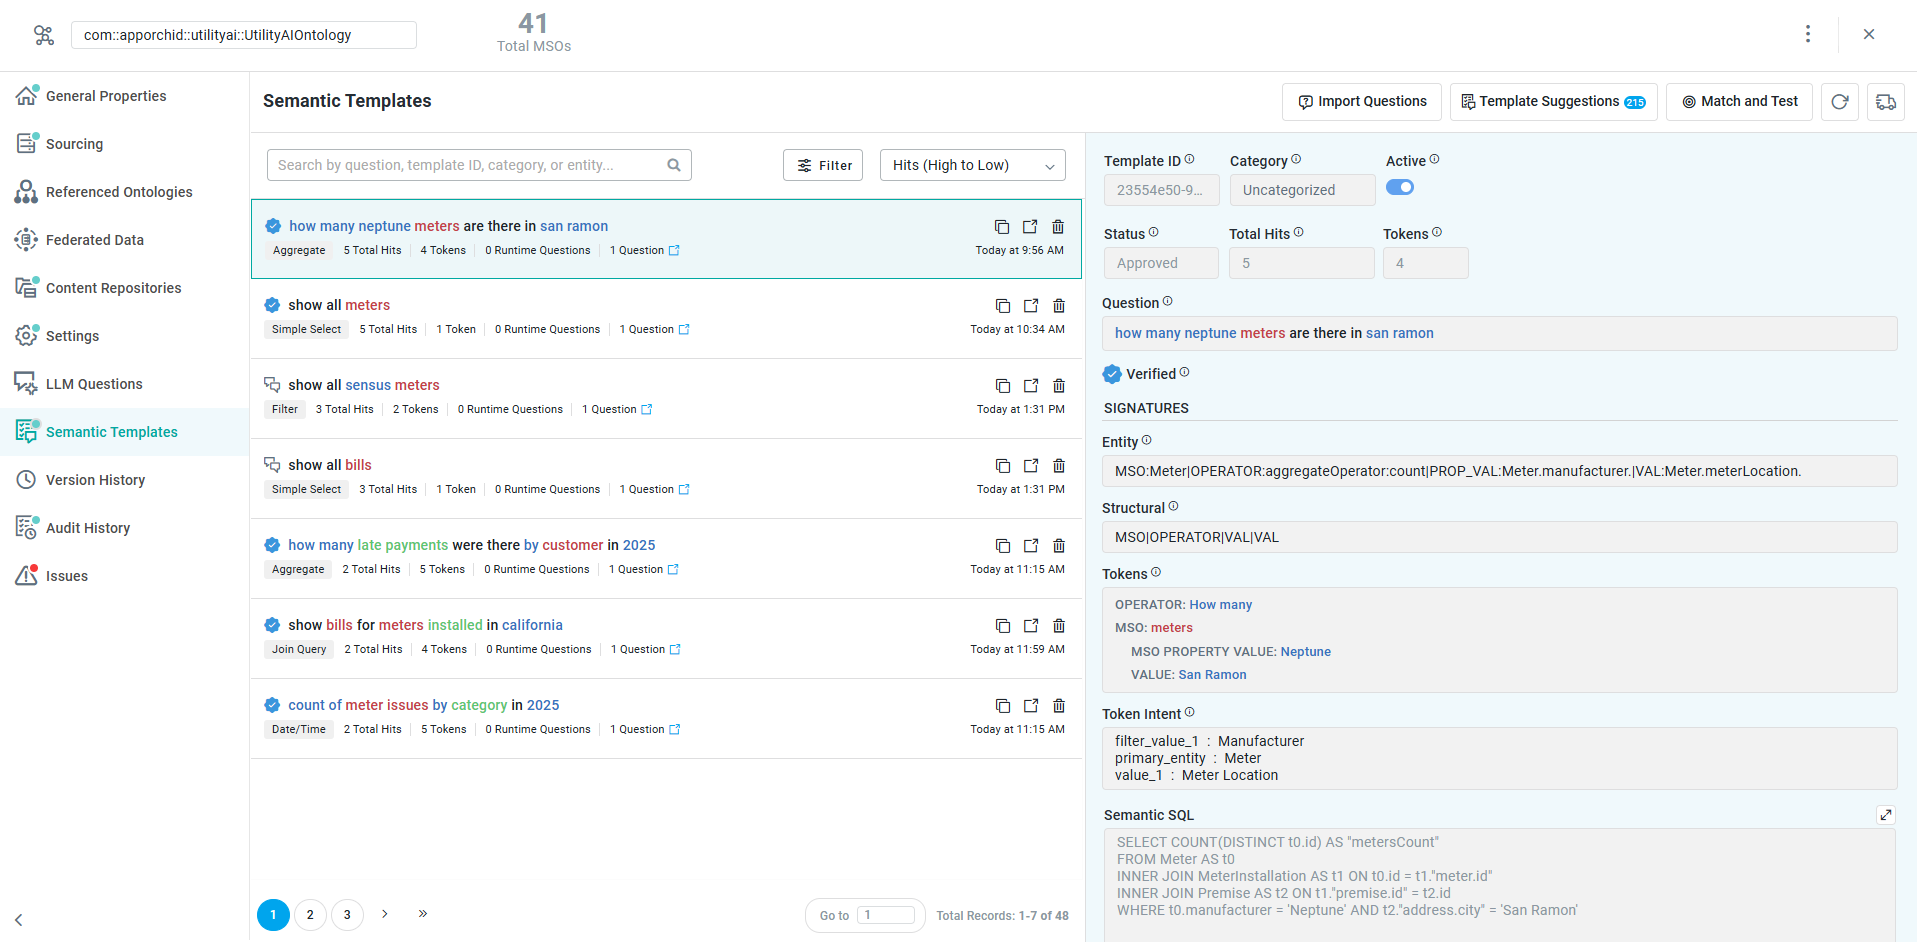The height and width of the screenshot is (942, 1917).
Task: Open 'show bills for meters installed' template externally
Action: coord(1031,626)
